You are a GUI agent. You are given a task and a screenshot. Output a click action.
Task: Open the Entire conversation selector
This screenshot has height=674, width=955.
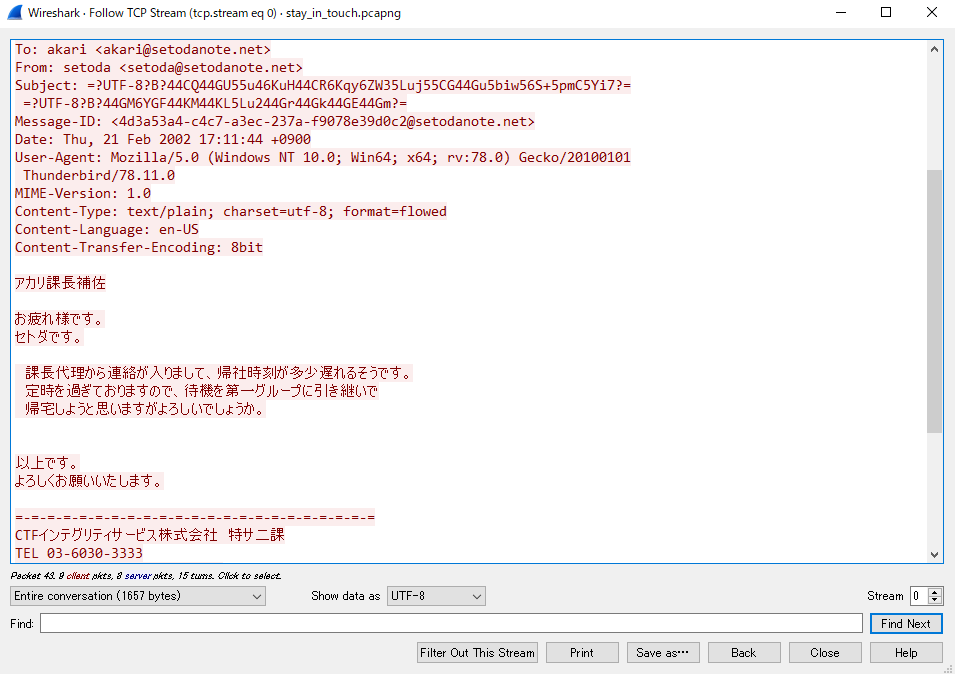[137, 595]
